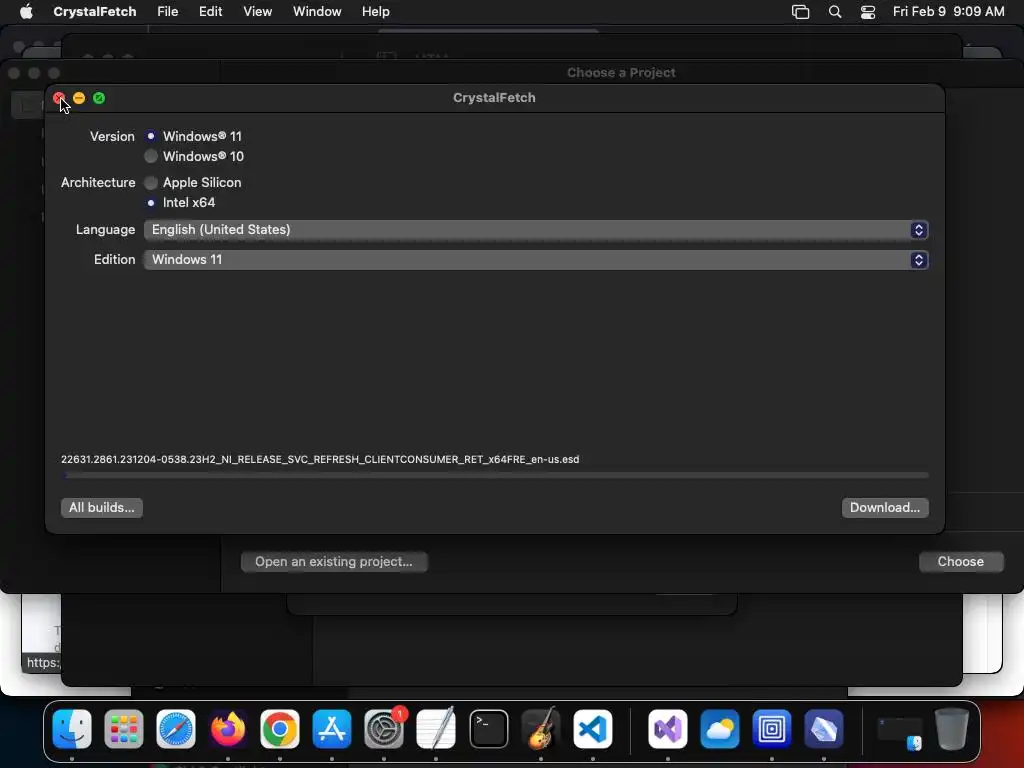Select Windows 11 version radio button
The height and width of the screenshot is (768, 1024).
point(151,136)
